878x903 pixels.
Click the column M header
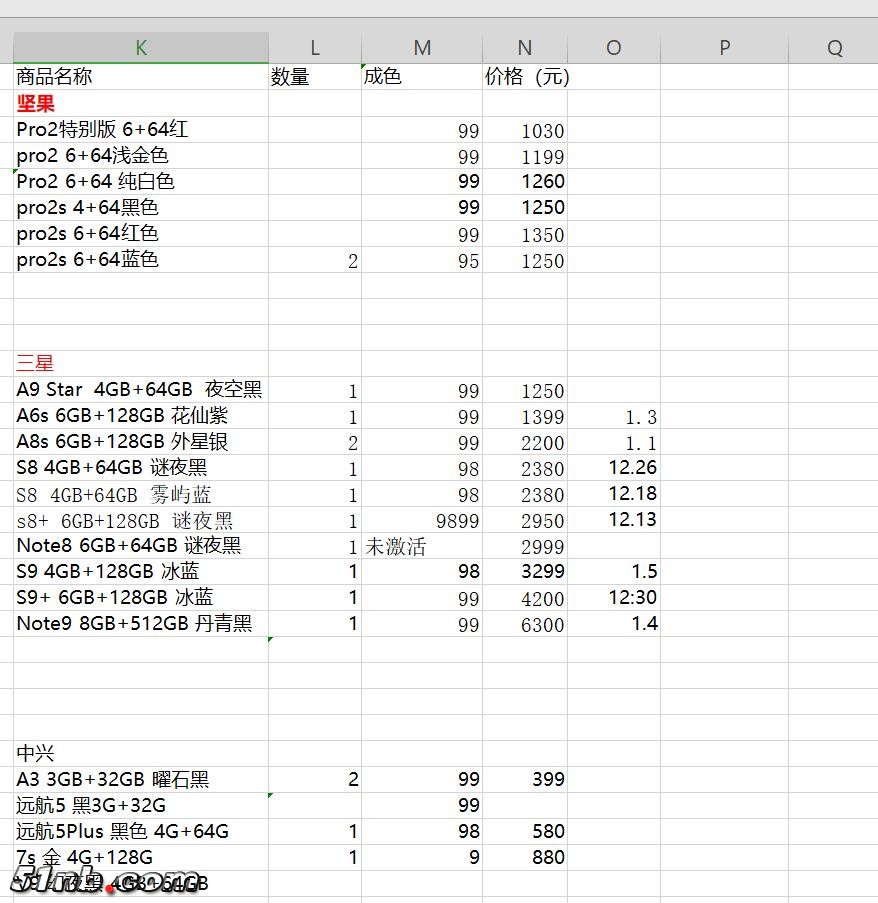(x=422, y=48)
